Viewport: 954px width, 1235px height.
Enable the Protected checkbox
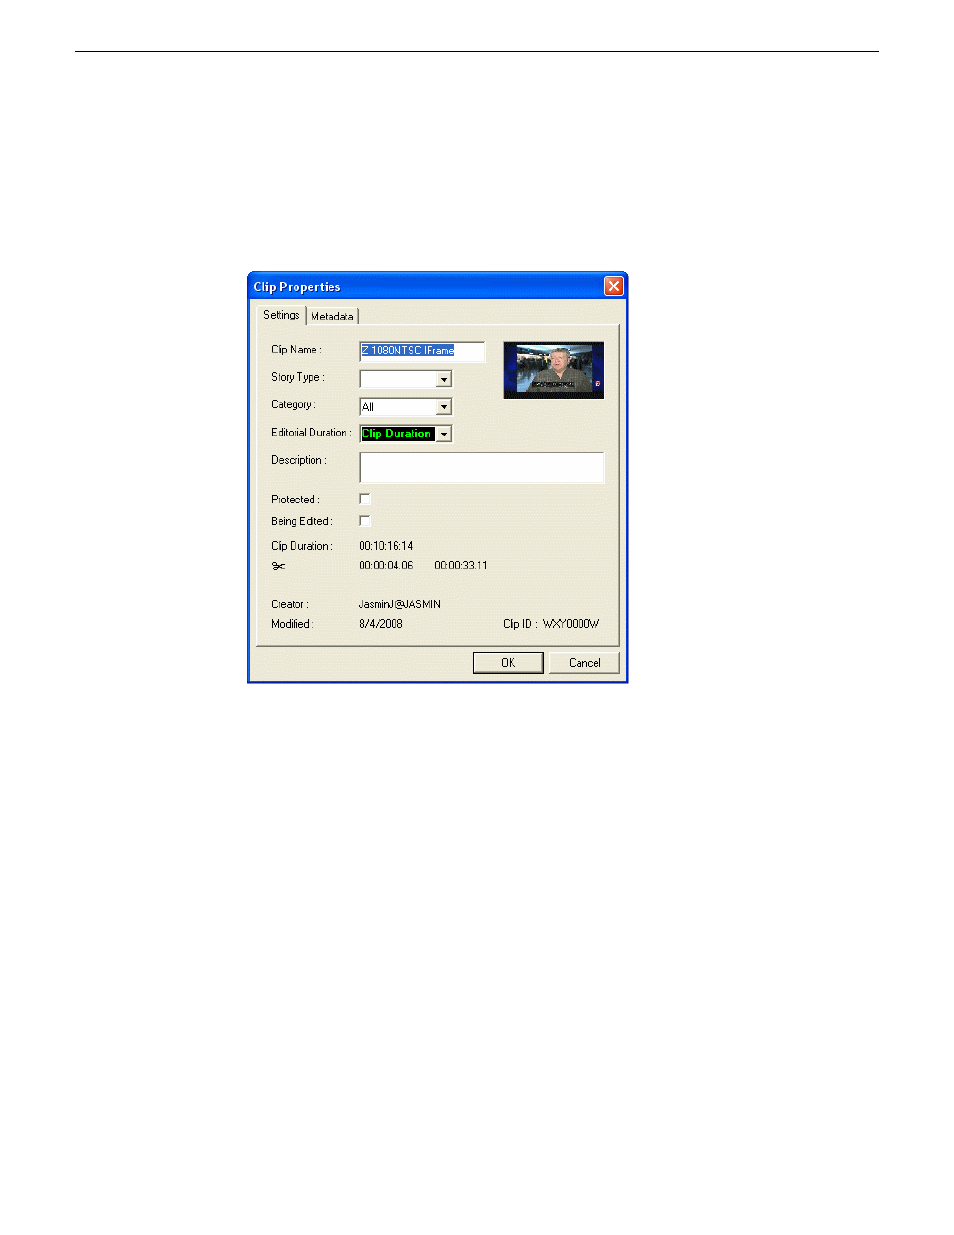pos(365,499)
